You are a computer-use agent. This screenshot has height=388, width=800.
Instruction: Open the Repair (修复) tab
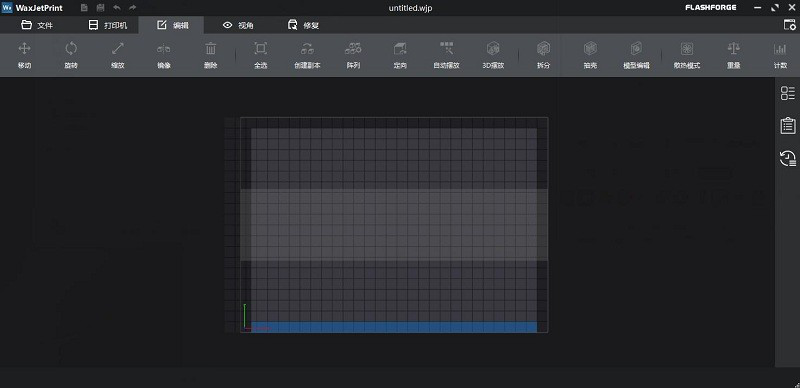pos(304,25)
